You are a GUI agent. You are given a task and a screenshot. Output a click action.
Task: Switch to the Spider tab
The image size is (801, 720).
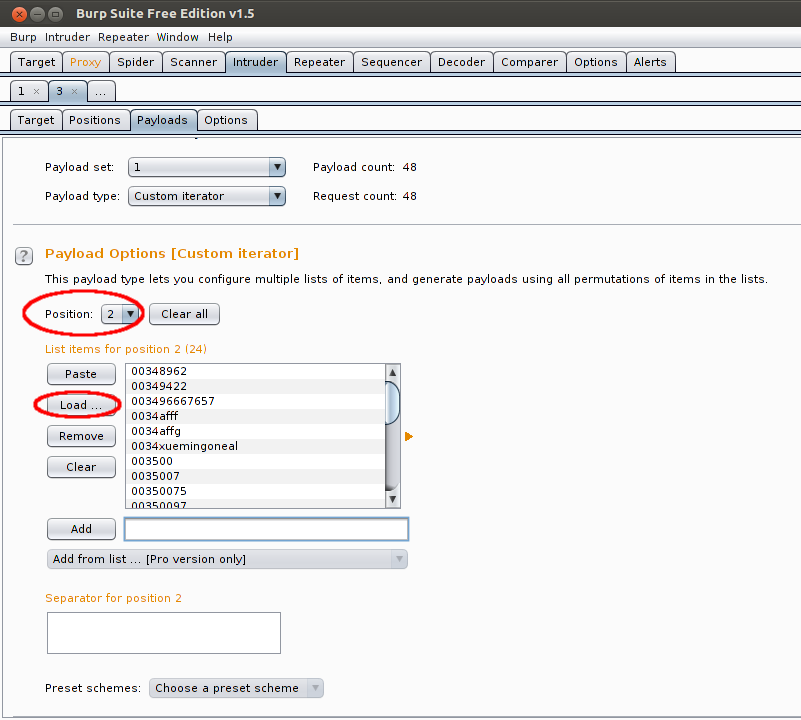[135, 62]
